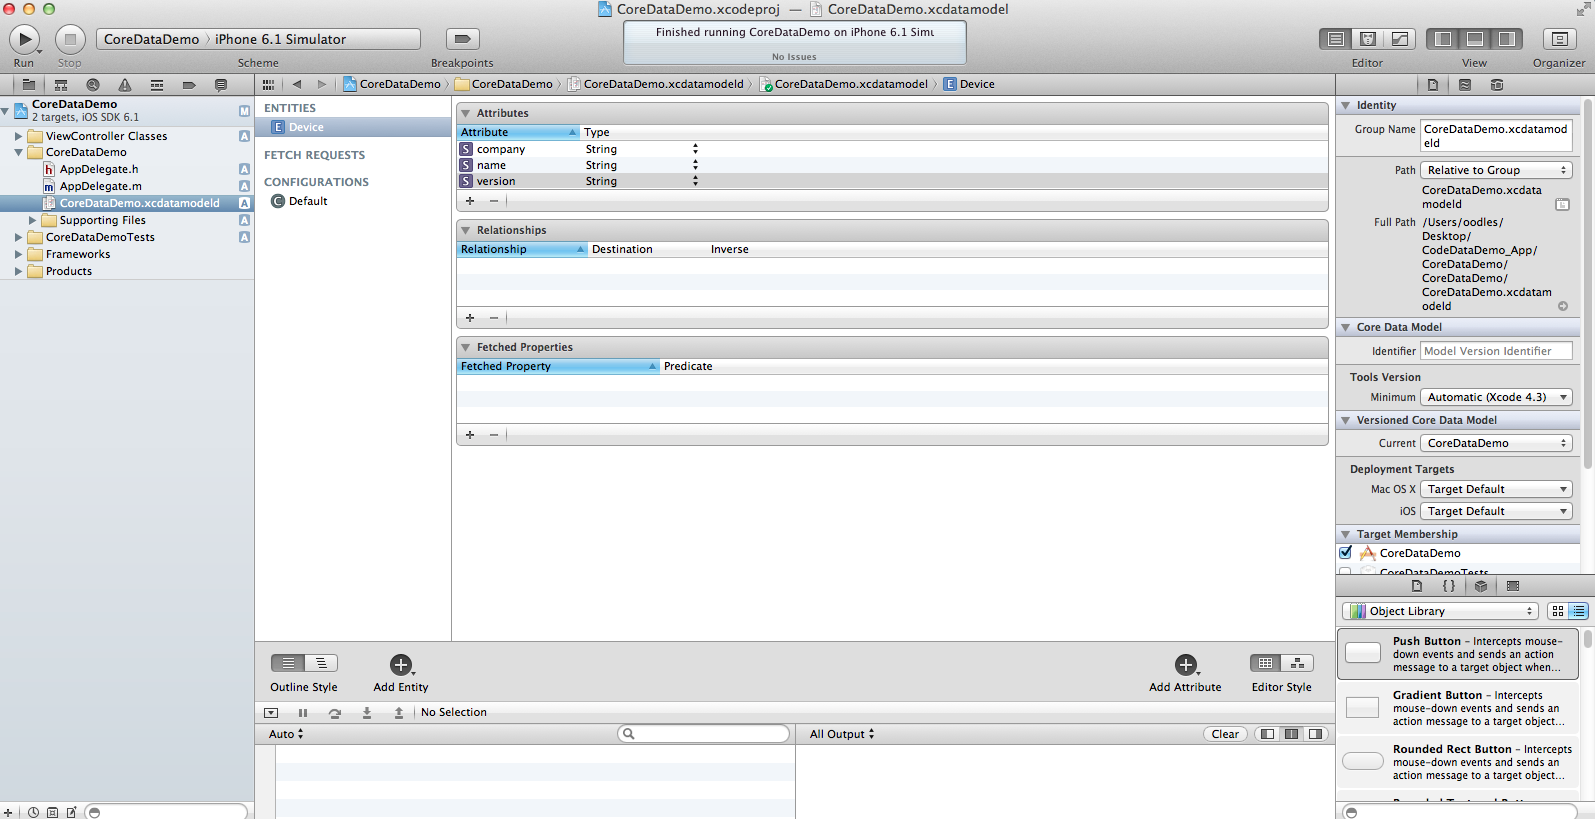Open the Relative to Group path dropdown
Screen dimensions: 1595x819
point(1497,170)
